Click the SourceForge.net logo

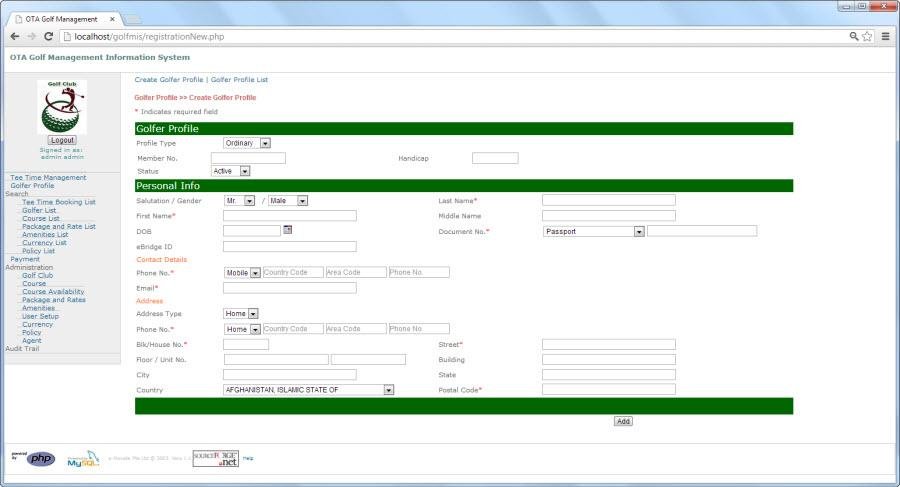215,458
